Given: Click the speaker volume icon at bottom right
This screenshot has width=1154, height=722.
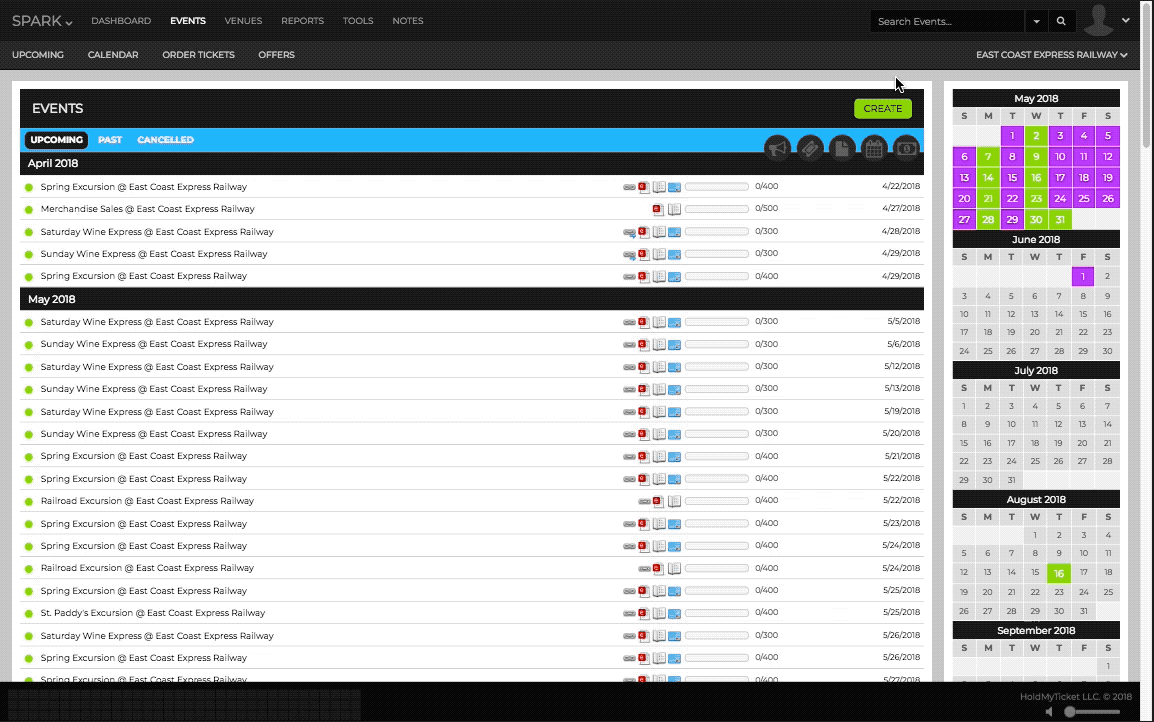Looking at the screenshot, I should tap(1049, 712).
